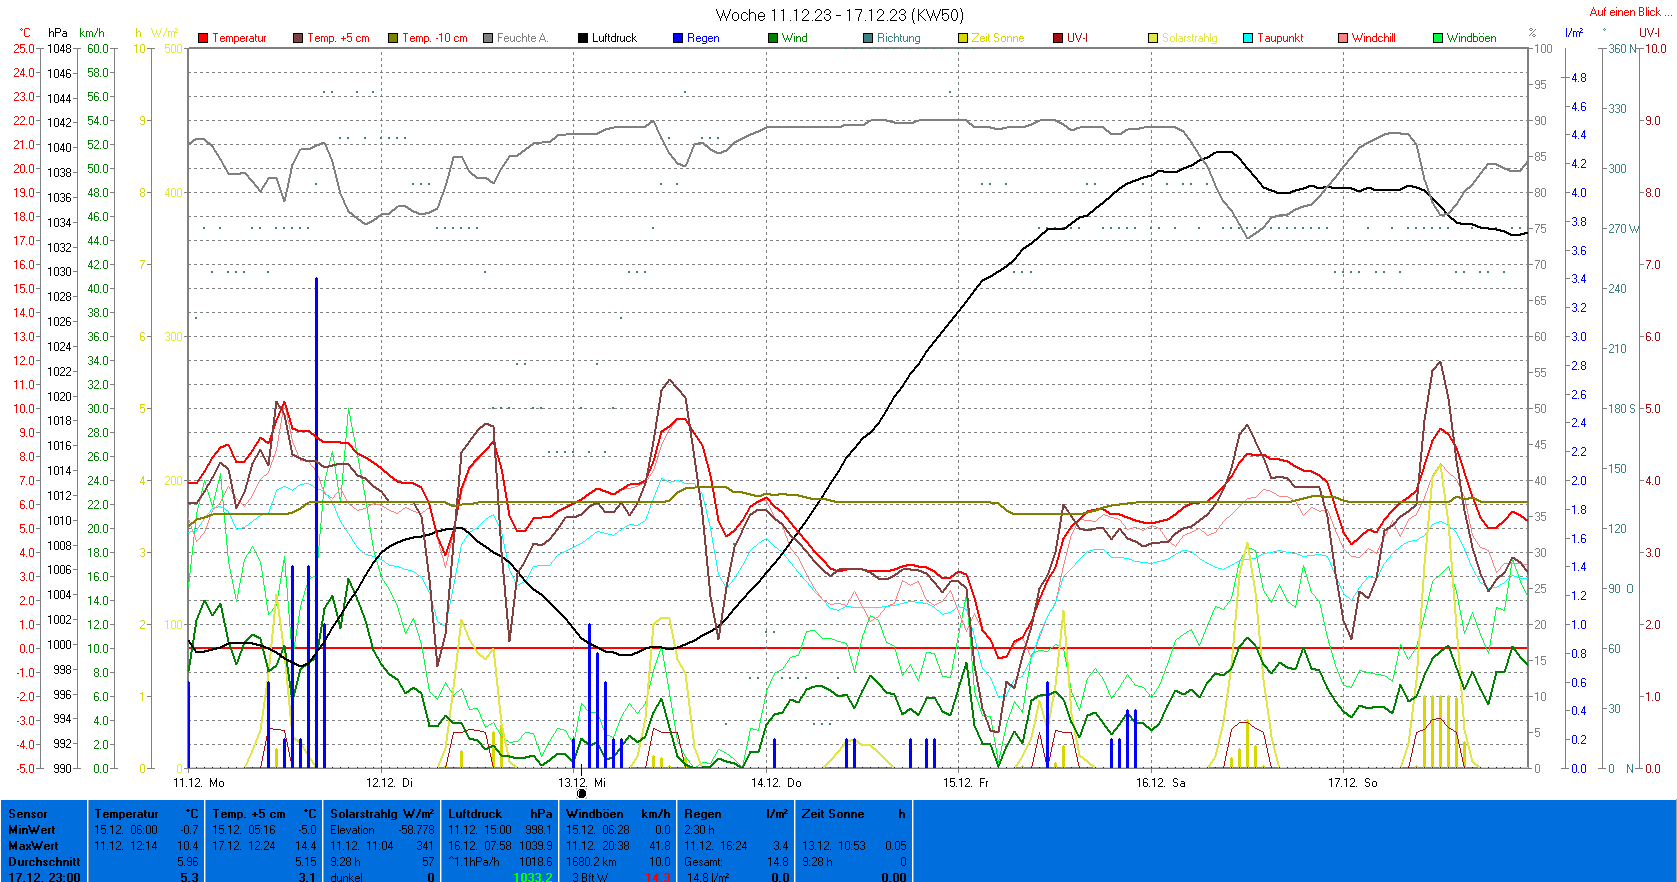Select the '14.12. Do' day label
Screen dimensions: 1677x882
point(776,783)
